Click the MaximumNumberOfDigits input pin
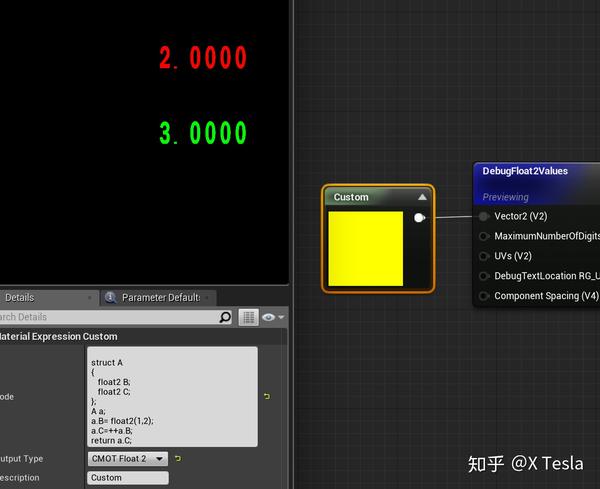 [484, 236]
